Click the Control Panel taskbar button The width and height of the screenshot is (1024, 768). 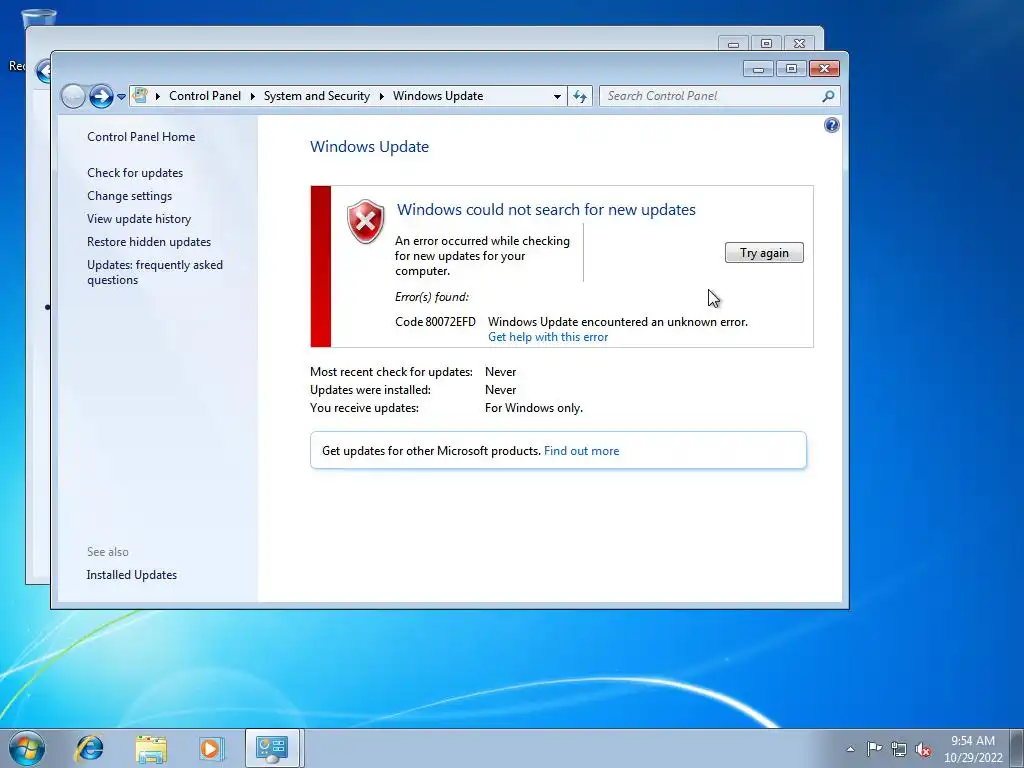[272, 748]
